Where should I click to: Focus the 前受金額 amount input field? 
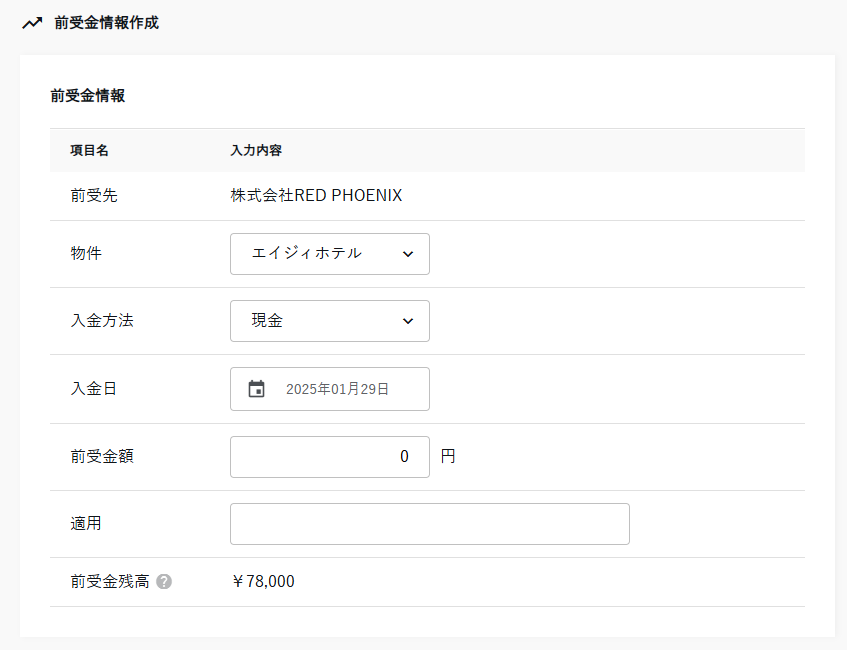coord(329,456)
